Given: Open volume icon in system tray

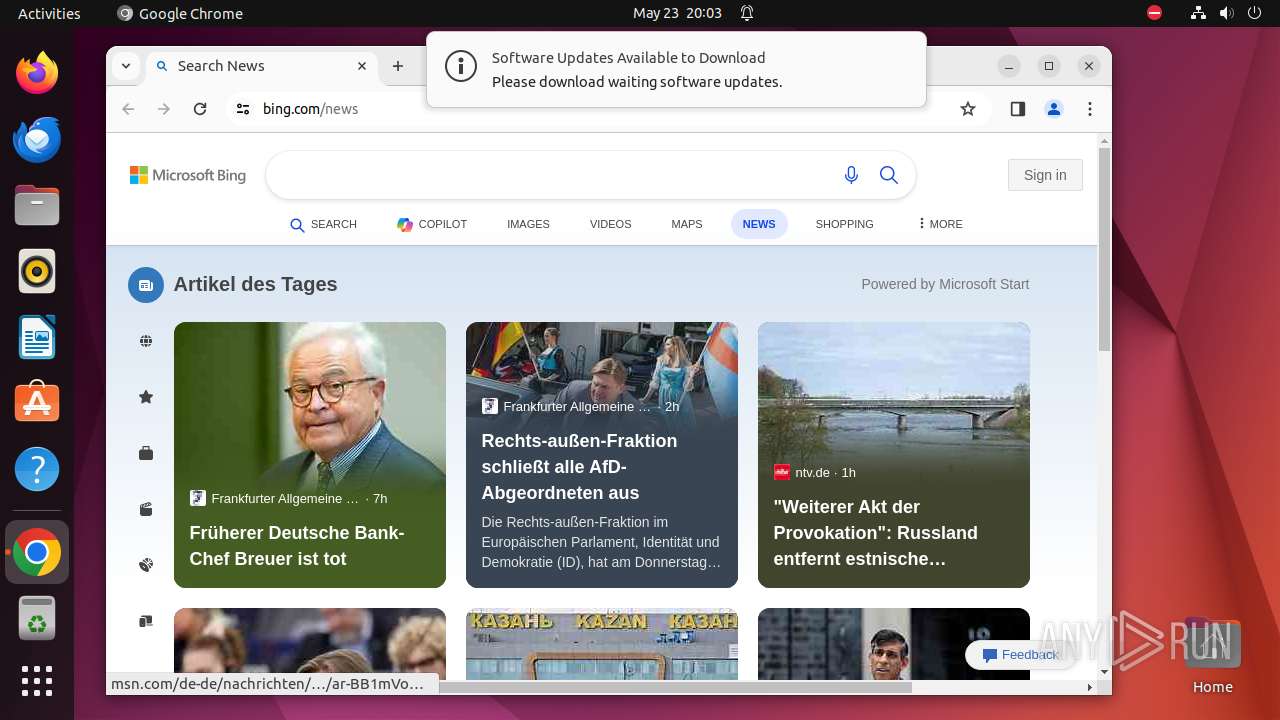Looking at the screenshot, I should [x=1226, y=13].
